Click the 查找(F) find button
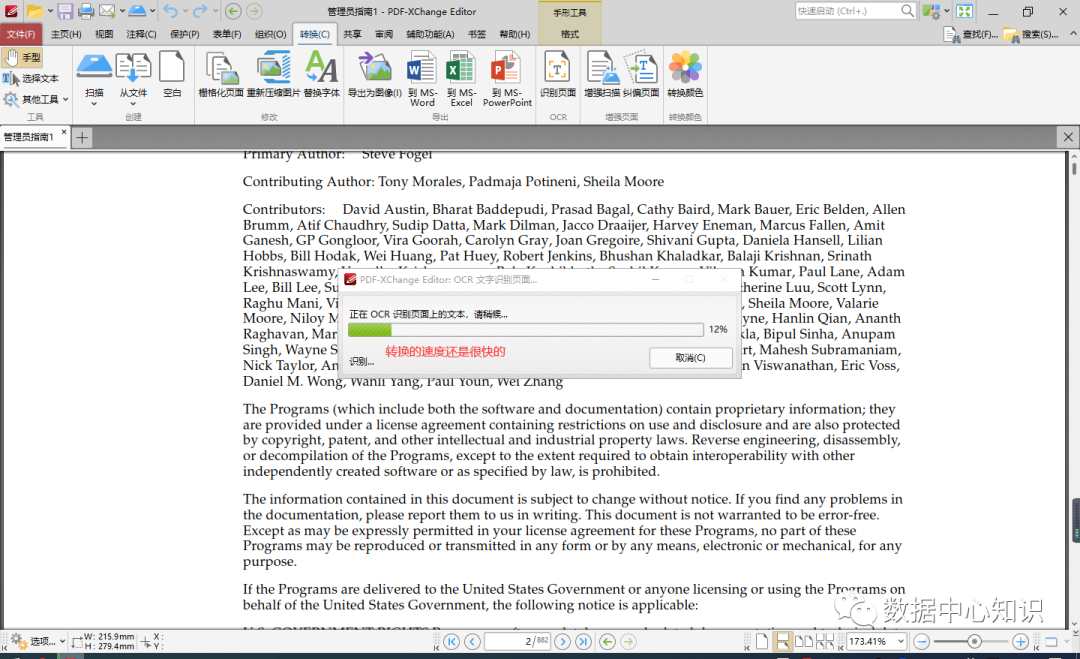 (970, 34)
